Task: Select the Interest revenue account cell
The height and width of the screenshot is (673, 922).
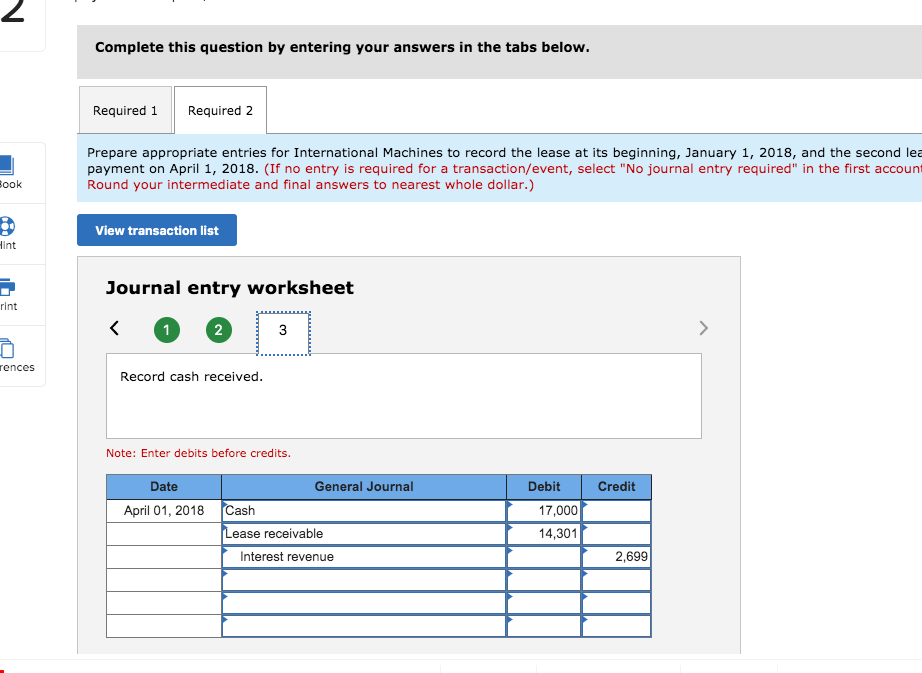Action: pos(363,556)
